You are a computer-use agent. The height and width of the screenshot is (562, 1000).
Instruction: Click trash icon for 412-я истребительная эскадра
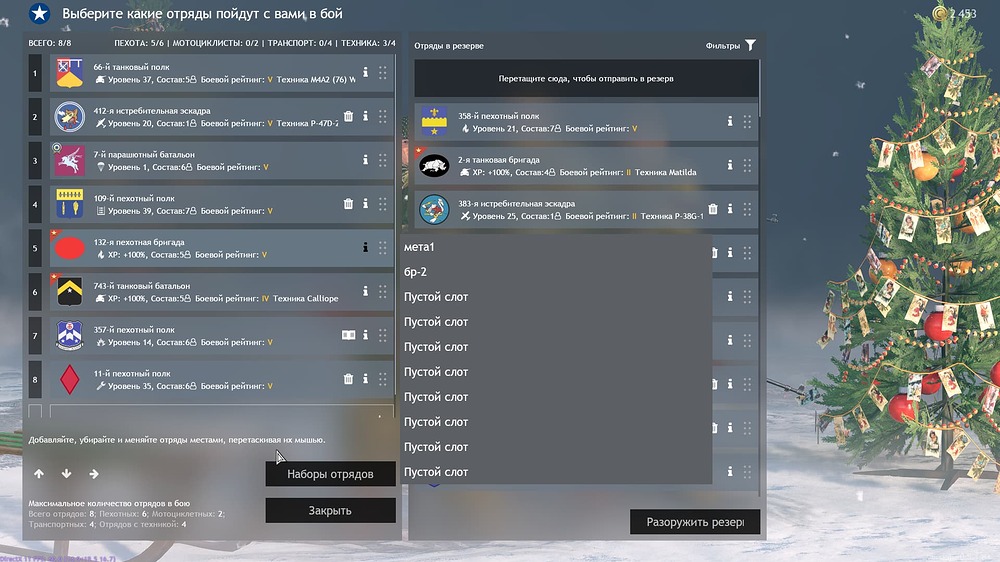click(348, 116)
